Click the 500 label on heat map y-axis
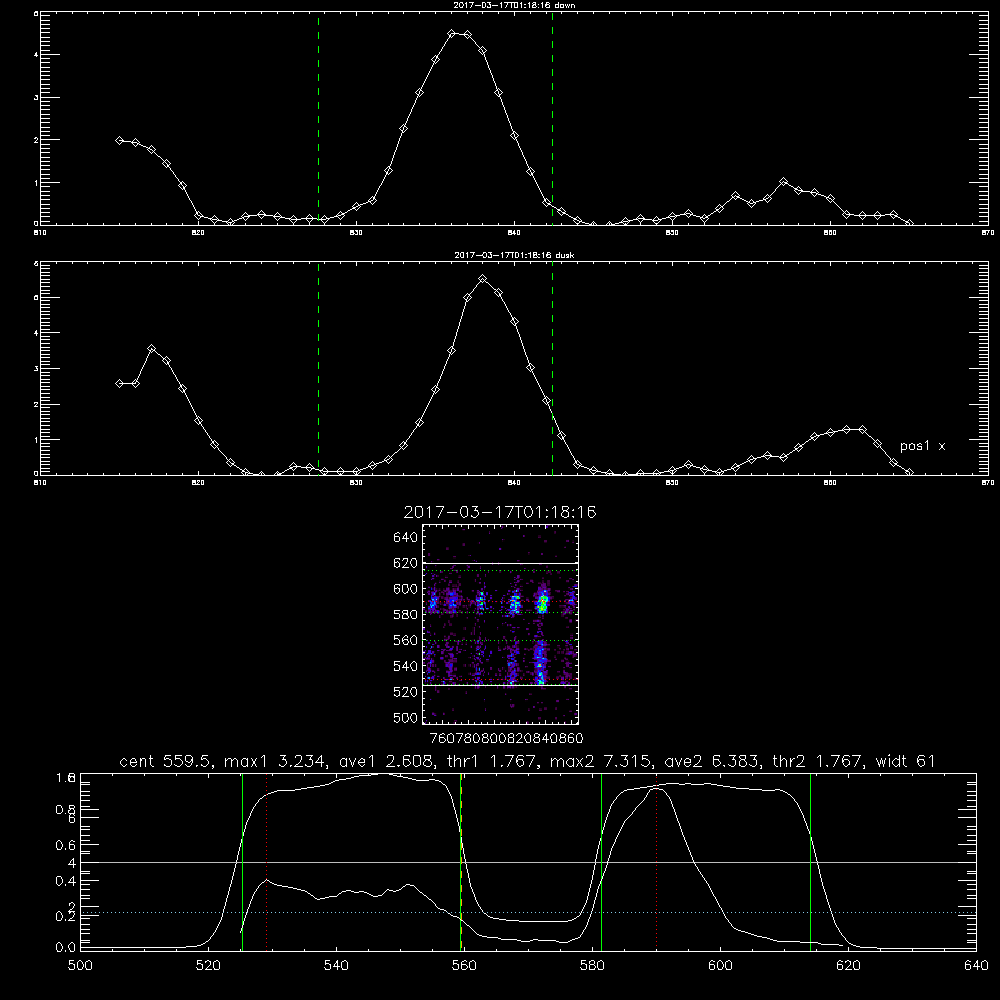Screen dimensions: 1000x1000 pos(406,717)
